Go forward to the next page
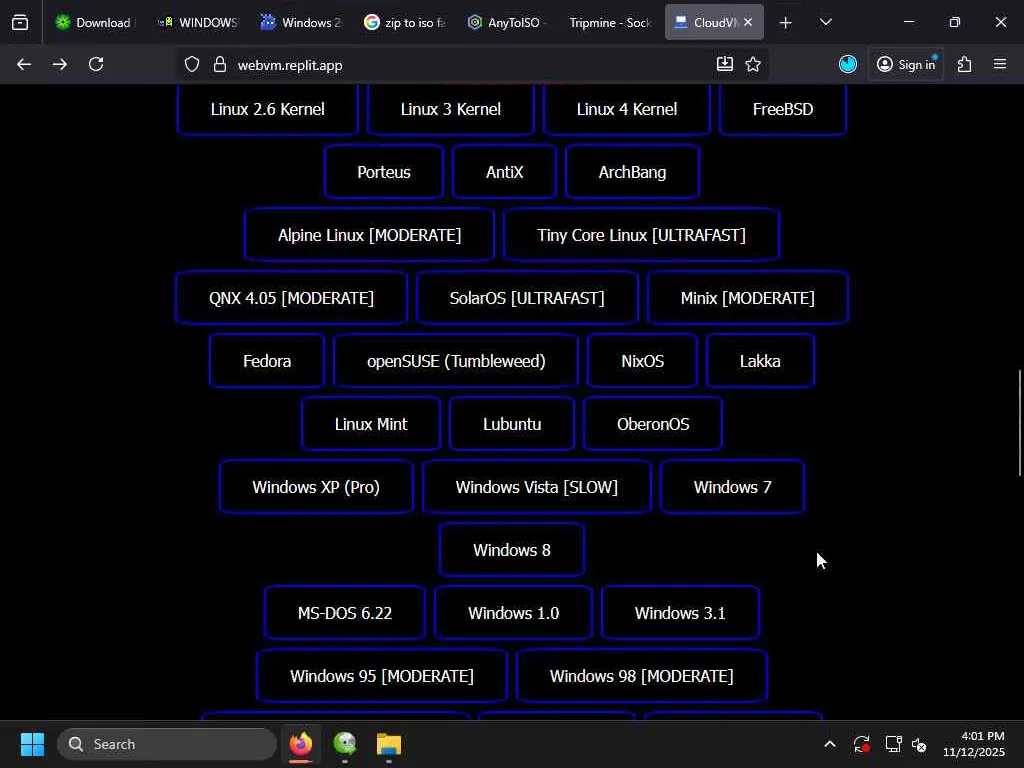 click(x=59, y=64)
